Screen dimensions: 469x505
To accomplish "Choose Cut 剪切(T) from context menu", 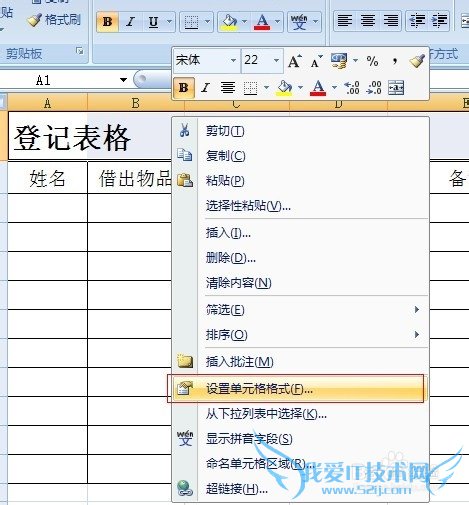I will pyautogui.click(x=300, y=131).
